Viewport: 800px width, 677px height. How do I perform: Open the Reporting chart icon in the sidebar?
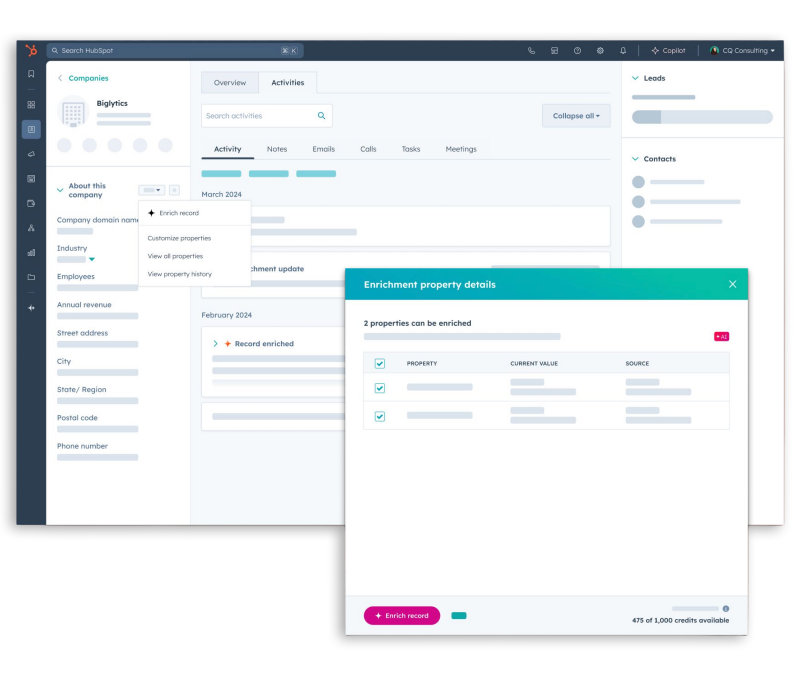pyautogui.click(x=31, y=252)
